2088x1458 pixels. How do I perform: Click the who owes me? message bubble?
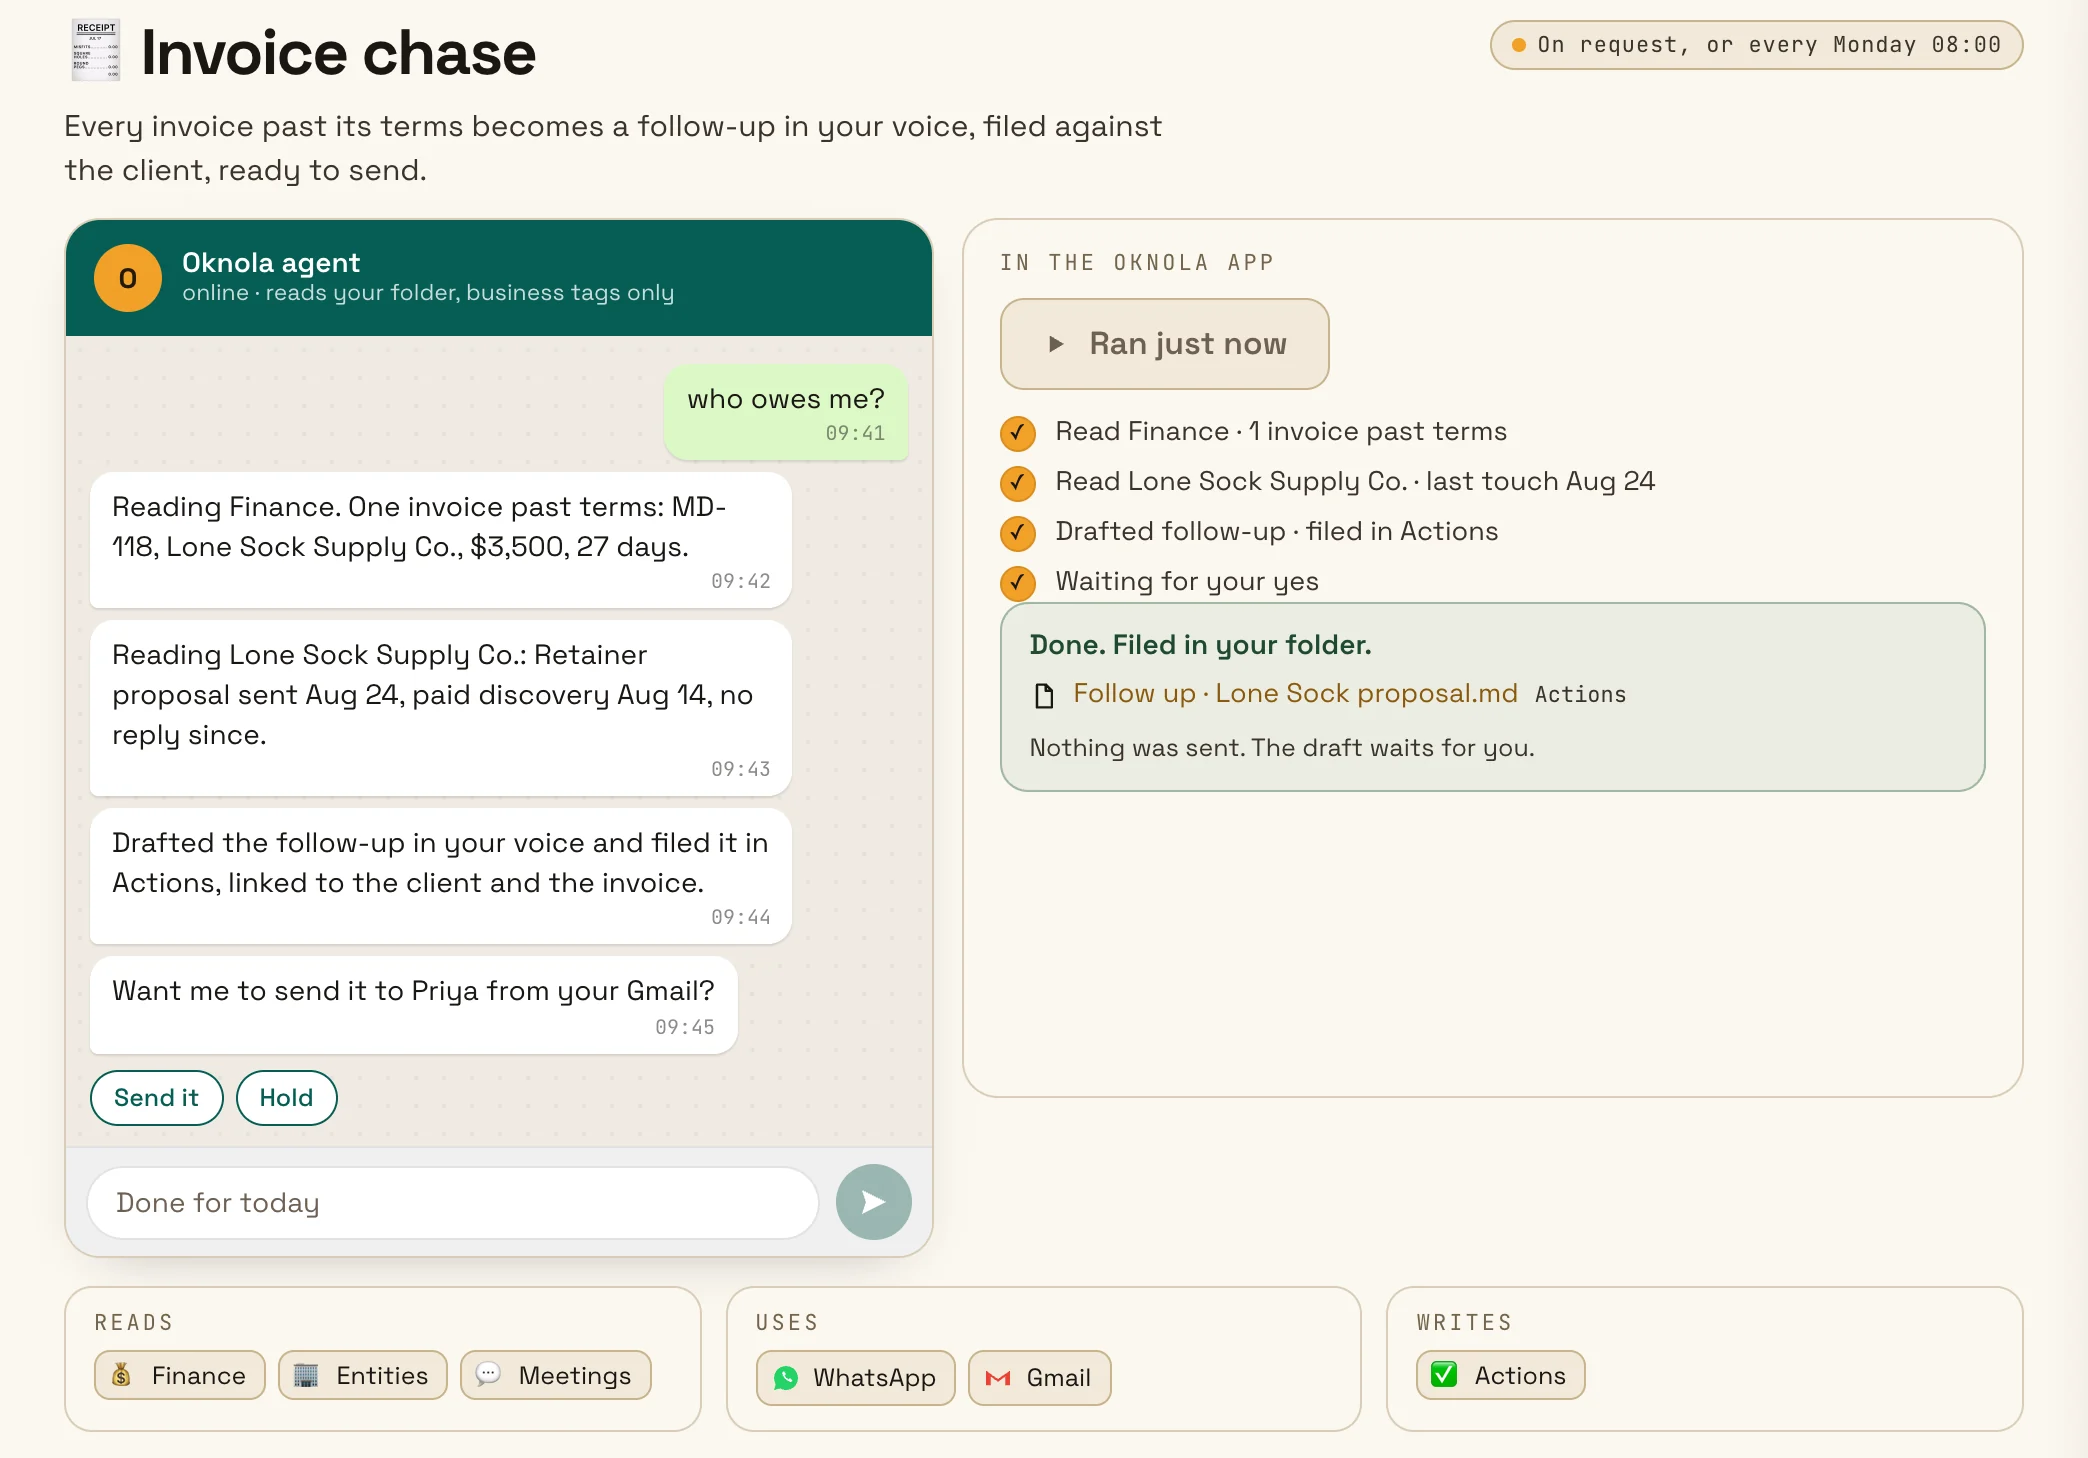point(786,413)
